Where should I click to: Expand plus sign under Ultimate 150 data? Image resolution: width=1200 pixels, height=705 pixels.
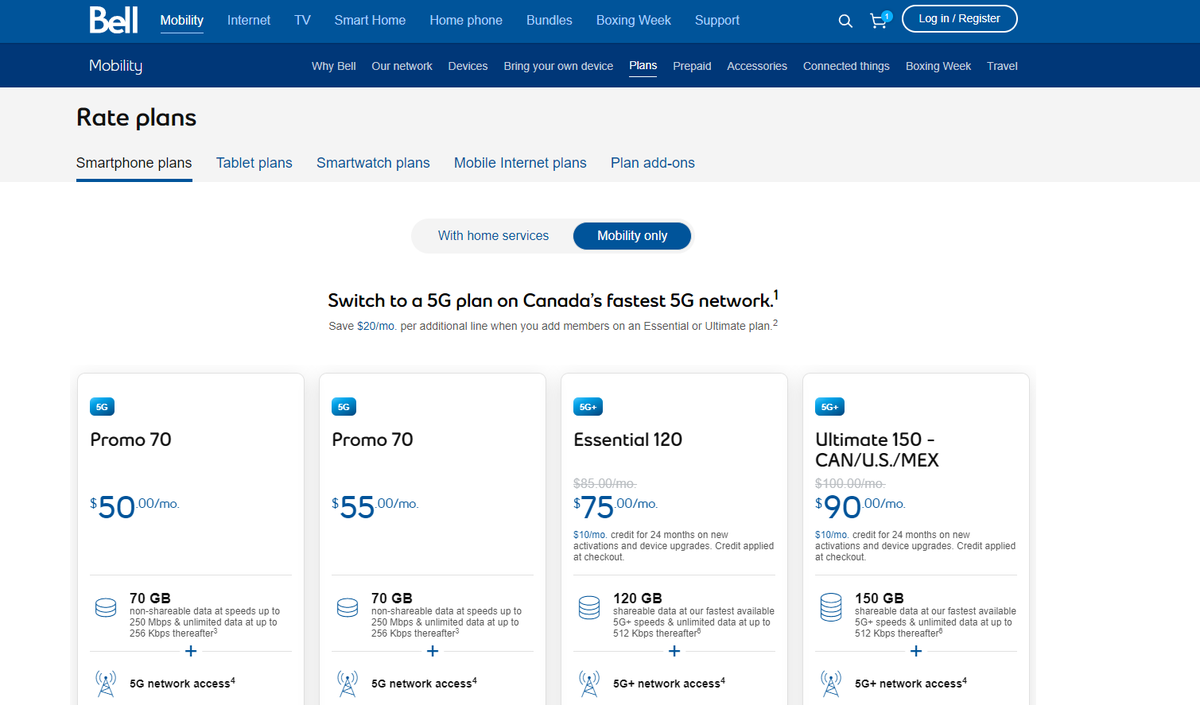916,651
